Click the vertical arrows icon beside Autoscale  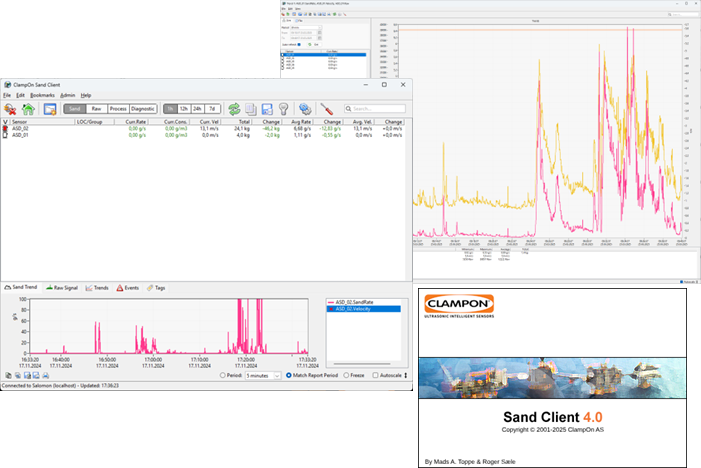[406, 375]
